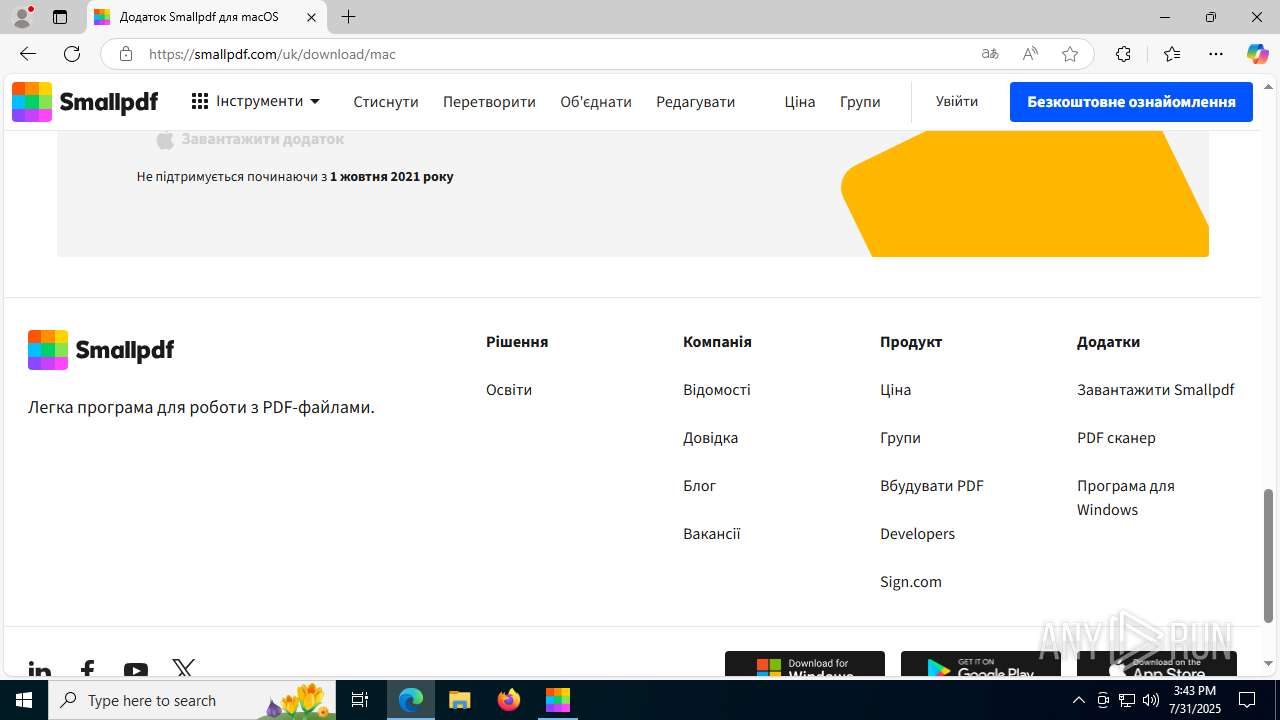The height and width of the screenshot is (720, 1280).
Task: Open the Освіти footer link
Action: [x=509, y=390]
